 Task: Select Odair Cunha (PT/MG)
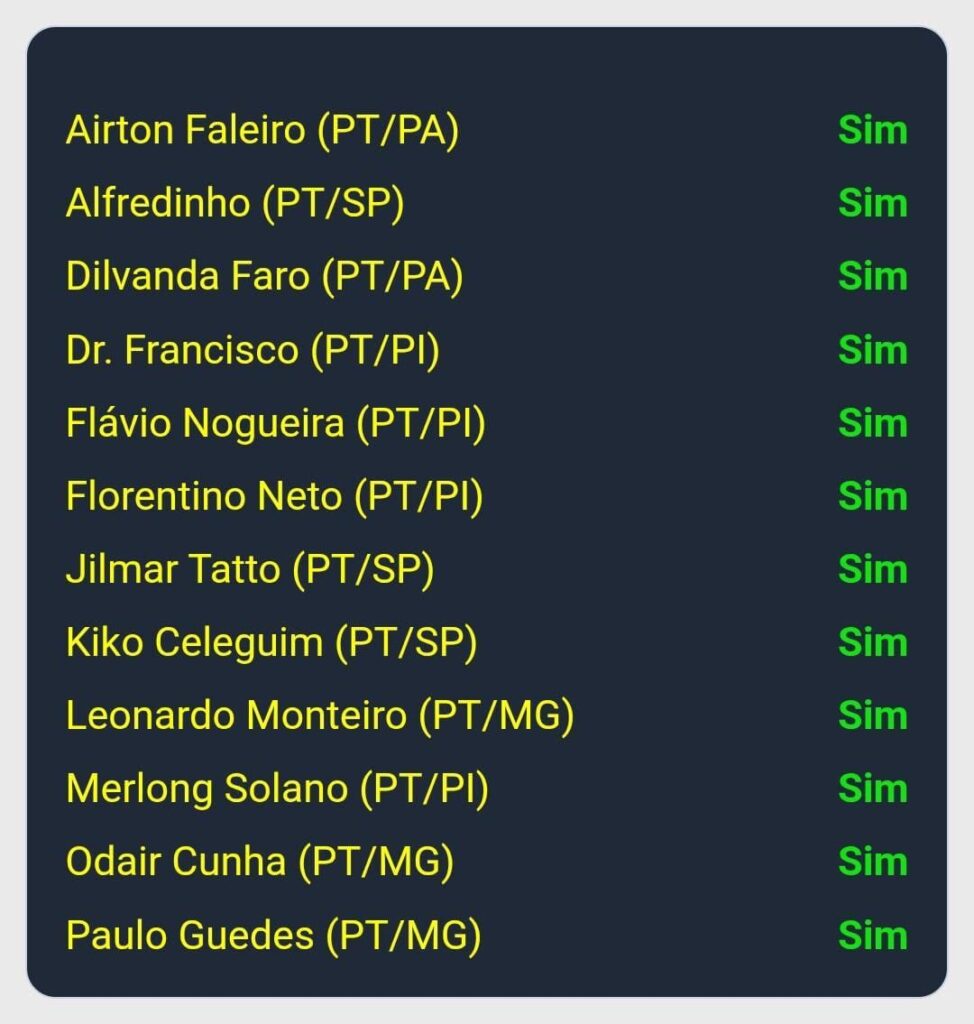pyautogui.click(x=260, y=862)
